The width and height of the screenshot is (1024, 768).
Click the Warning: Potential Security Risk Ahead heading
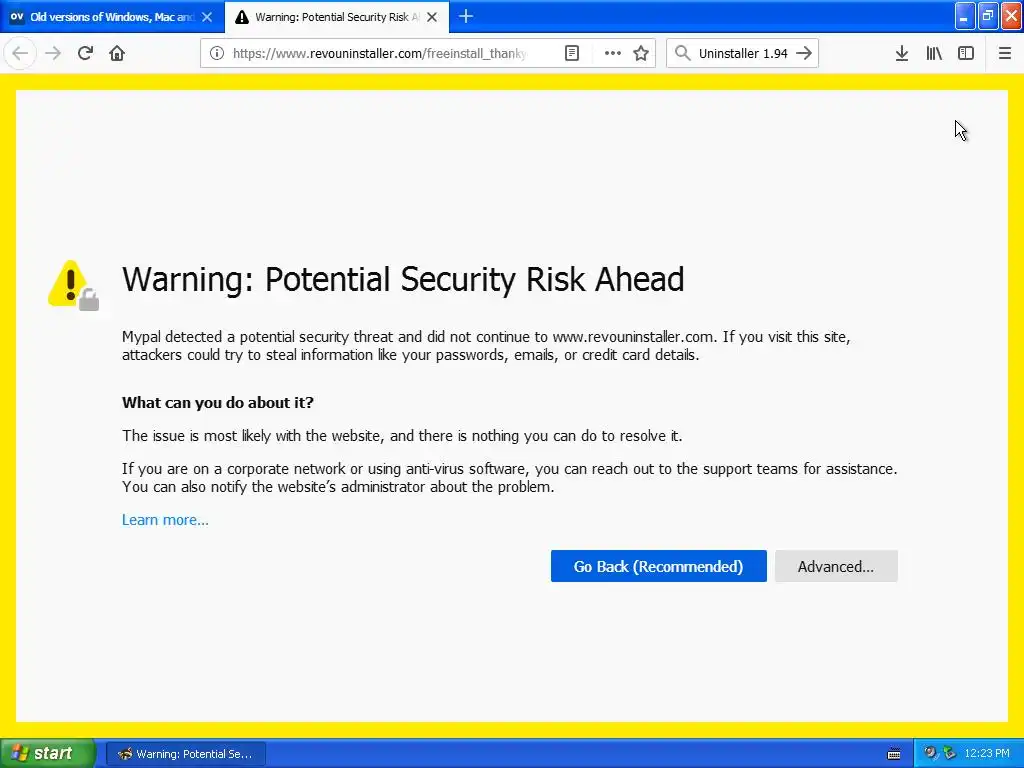[403, 280]
